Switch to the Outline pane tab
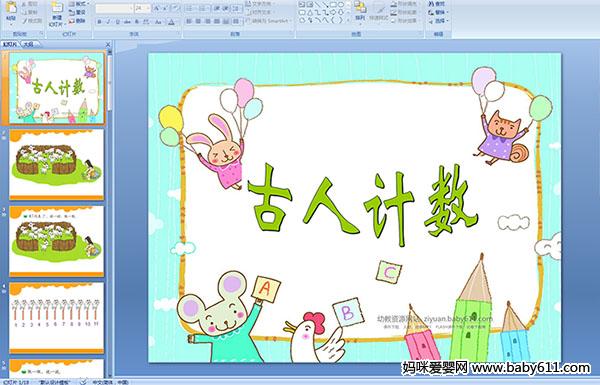Viewport: 600px width, 385px height. click(28, 44)
